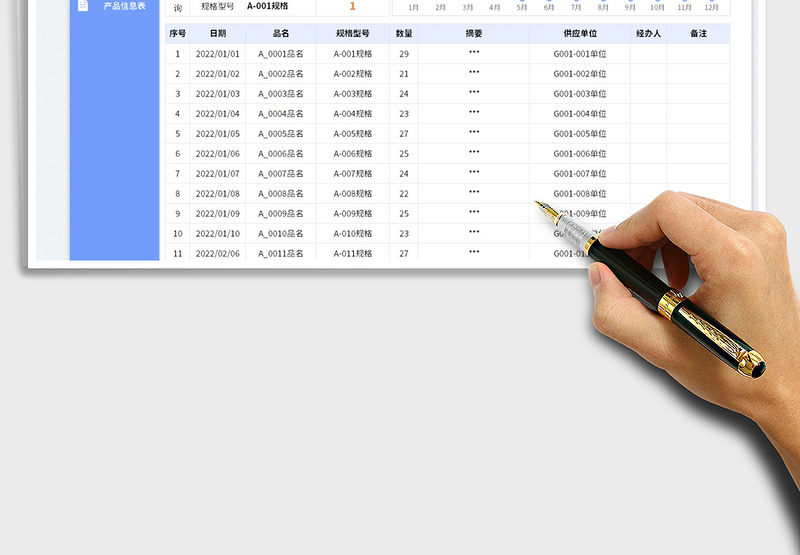Select spec cell A-011规格

pyautogui.click(x=353, y=254)
